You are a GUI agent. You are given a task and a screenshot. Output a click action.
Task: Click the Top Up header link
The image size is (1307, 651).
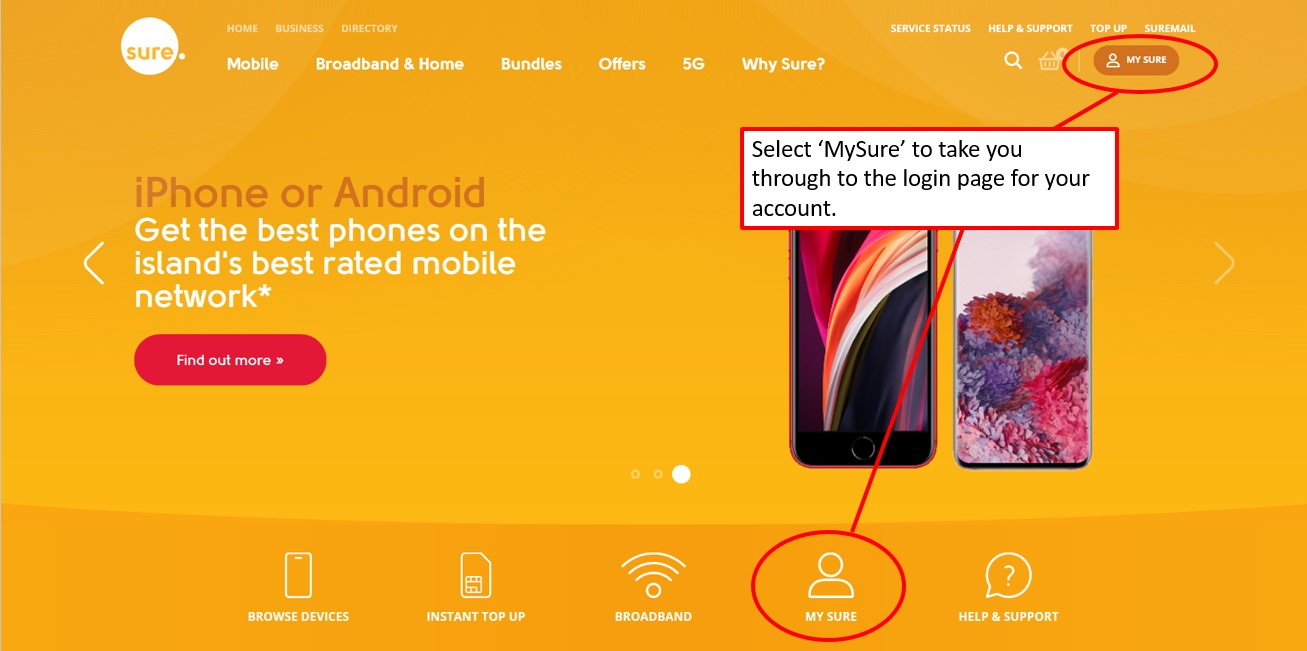[x=1108, y=29]
